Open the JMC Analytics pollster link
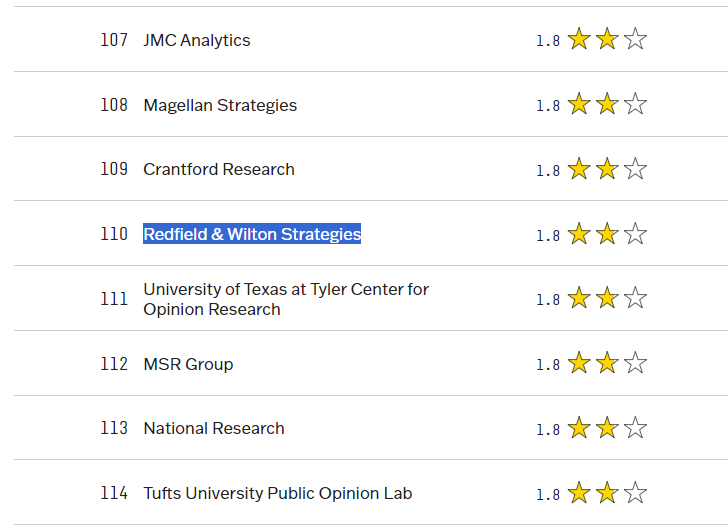Image resolution: width=728 pixels, height=532 pixels. point(197,41)
